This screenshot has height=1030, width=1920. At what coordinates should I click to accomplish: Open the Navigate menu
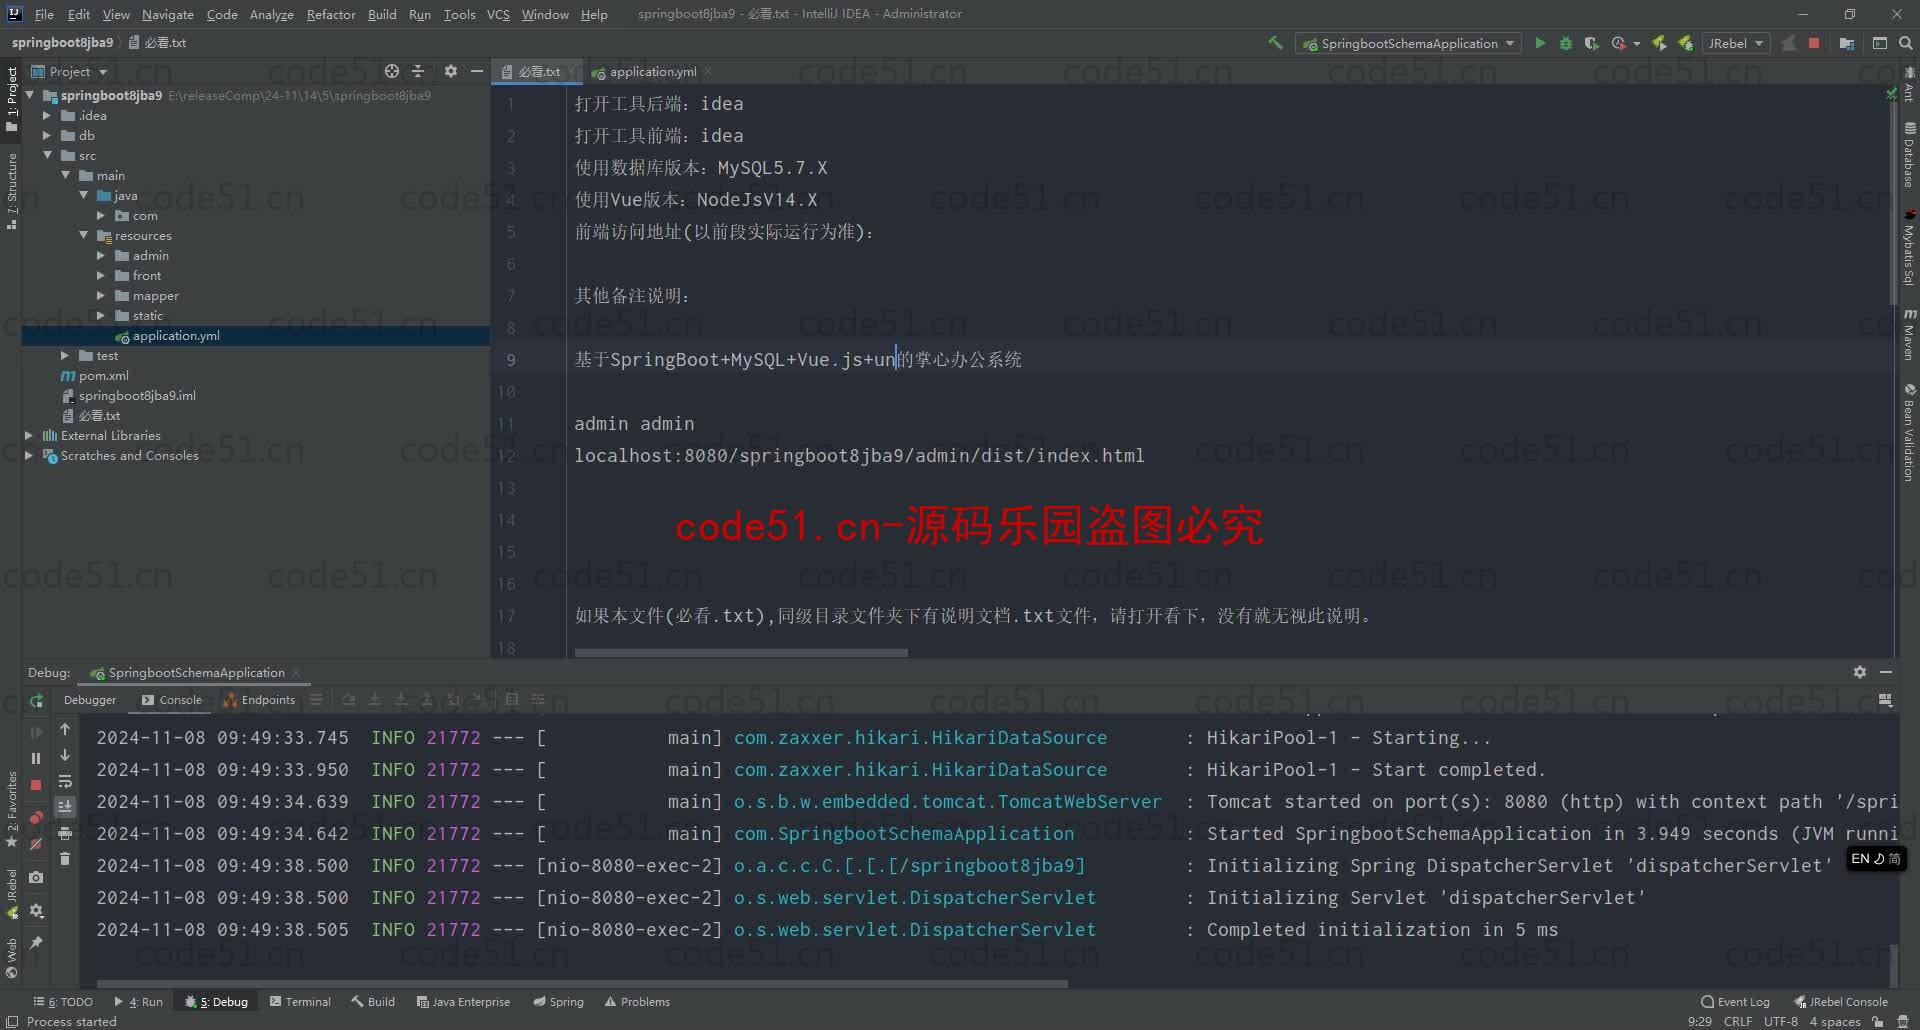coord(167,14)
